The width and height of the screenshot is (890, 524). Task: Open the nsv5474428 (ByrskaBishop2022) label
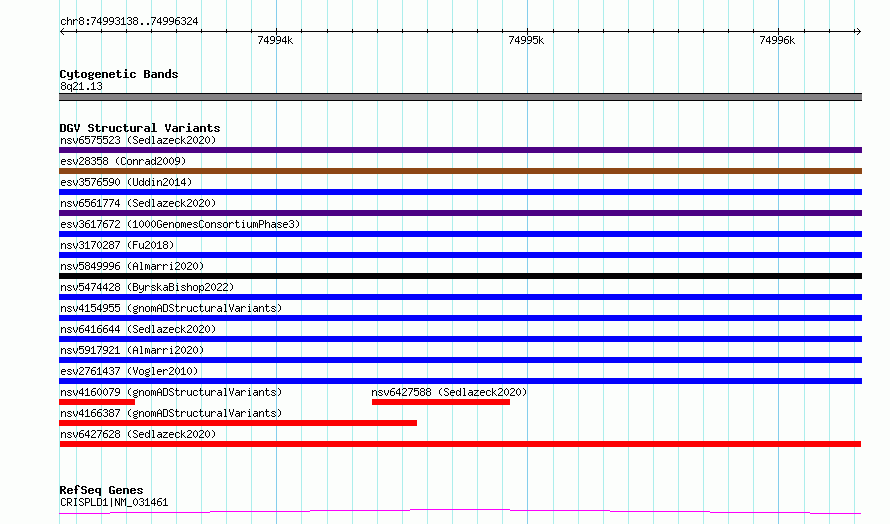click(147, 287)
